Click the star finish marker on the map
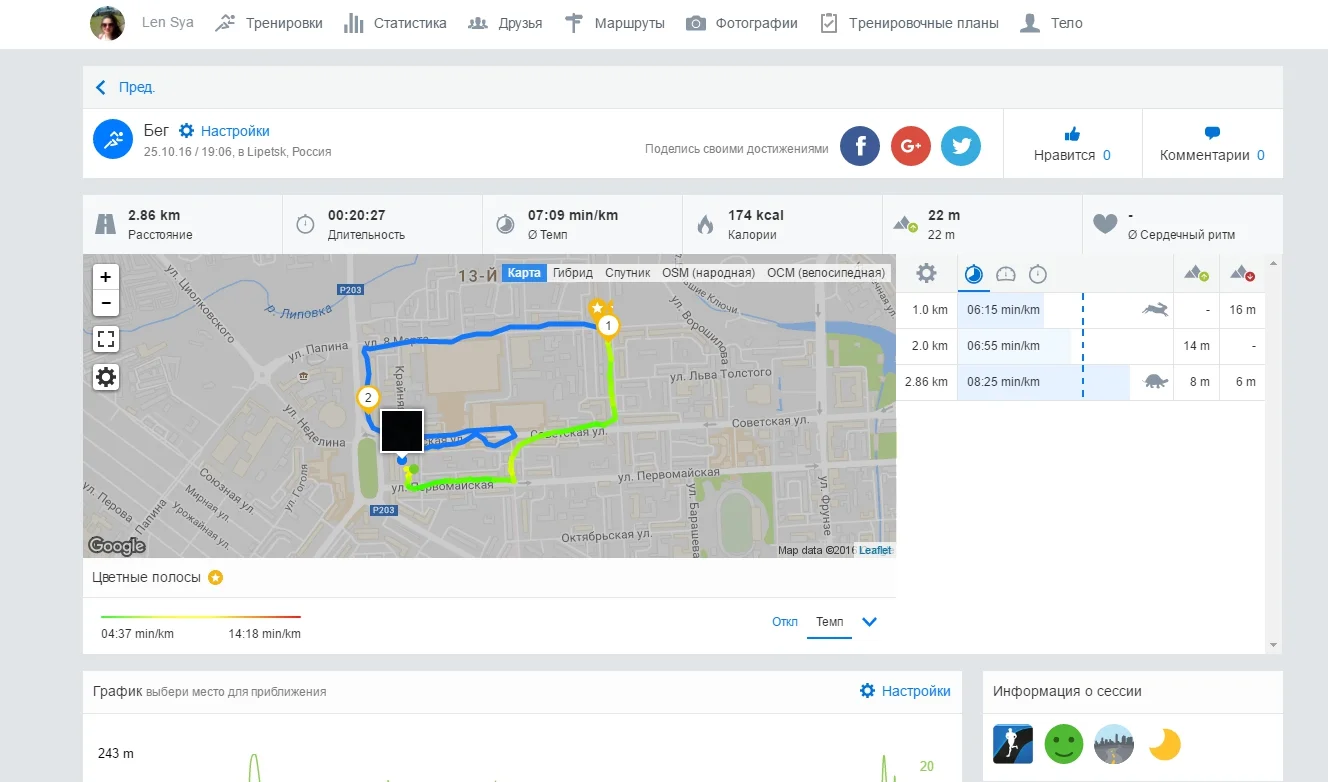 click(598, 307)
